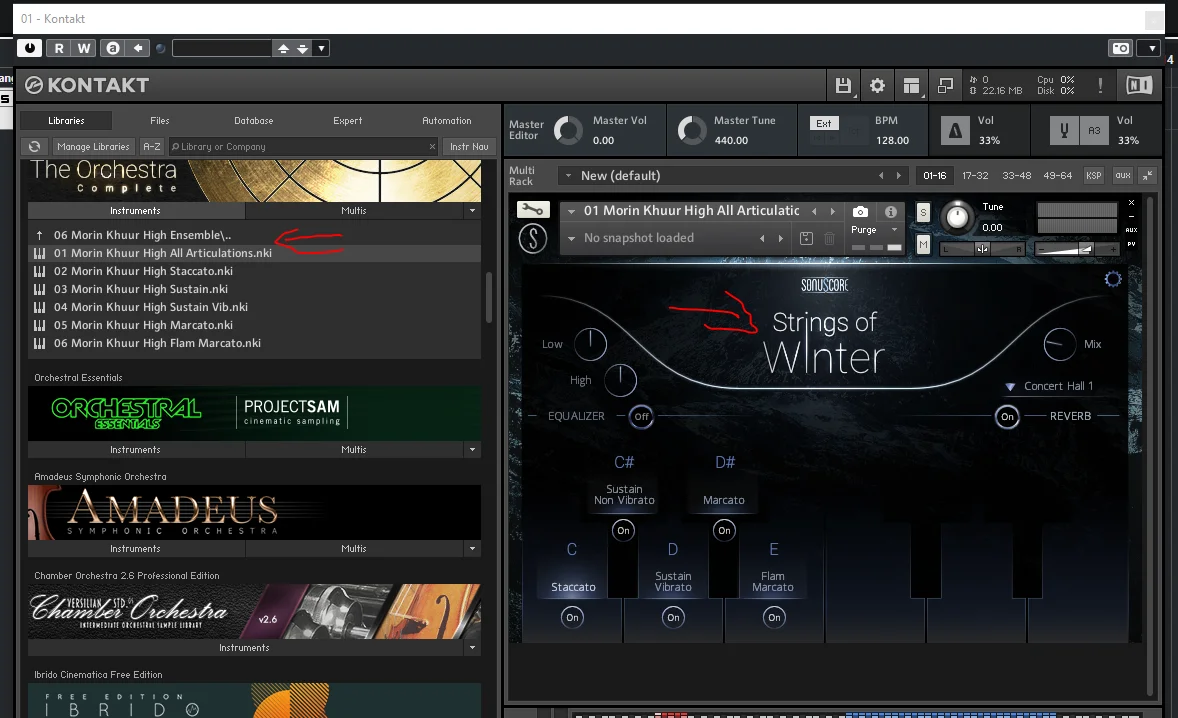Open instrument edit mode wrench icon

pos(533,210)
